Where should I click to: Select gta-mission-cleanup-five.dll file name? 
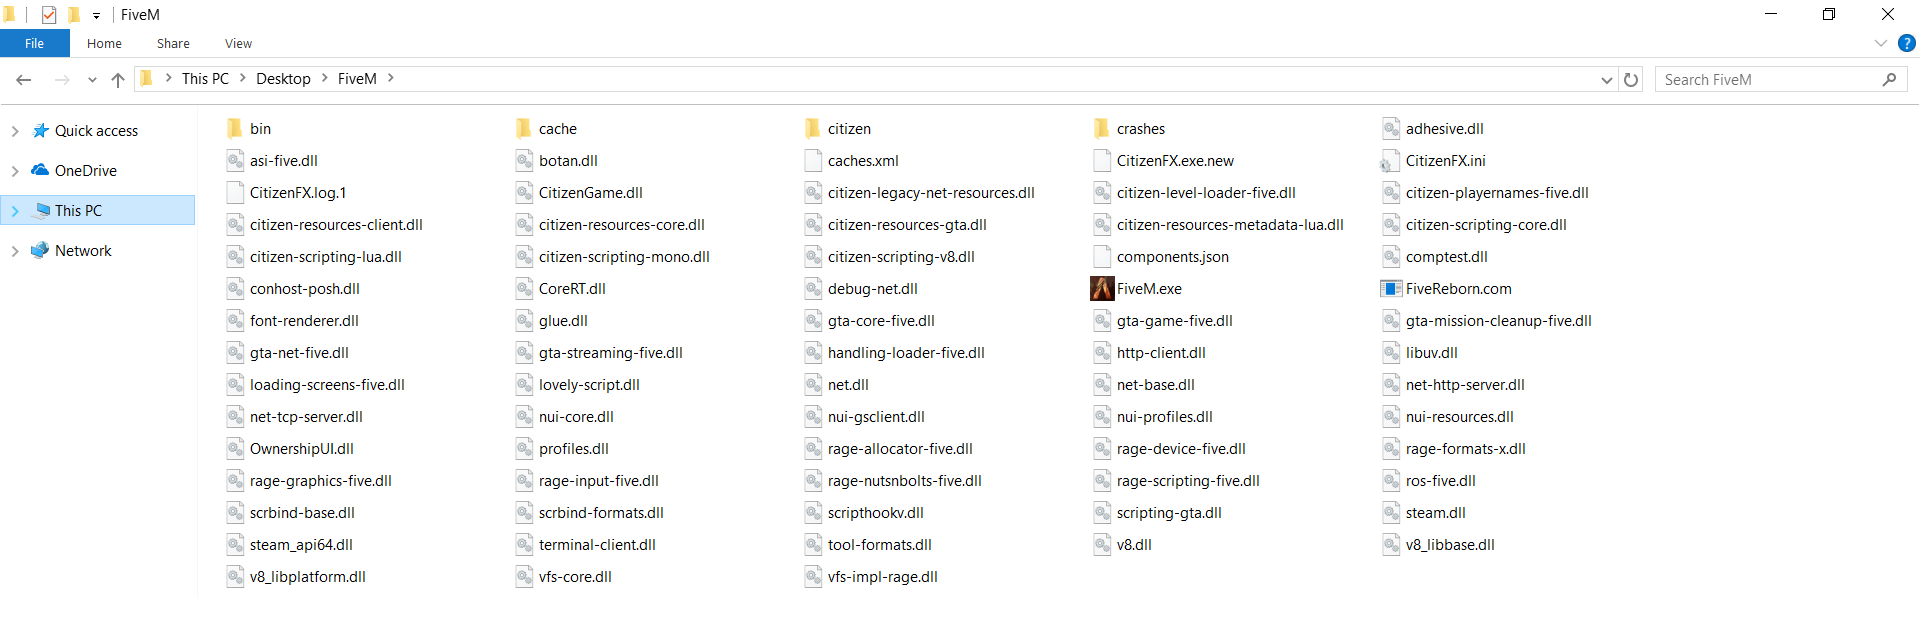click(1498, 321)
